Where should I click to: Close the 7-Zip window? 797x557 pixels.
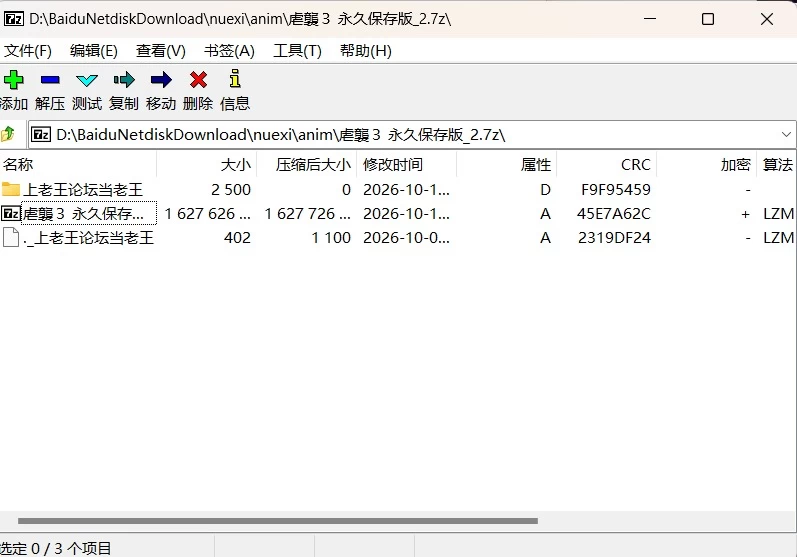click(x=767, y=19)
